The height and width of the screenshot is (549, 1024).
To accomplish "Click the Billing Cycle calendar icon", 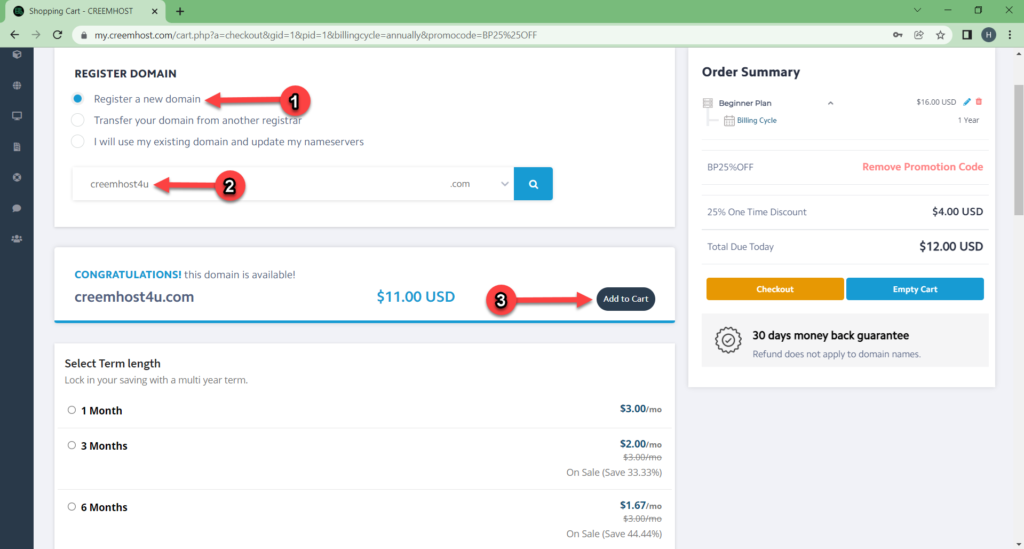I will point(729,121).
